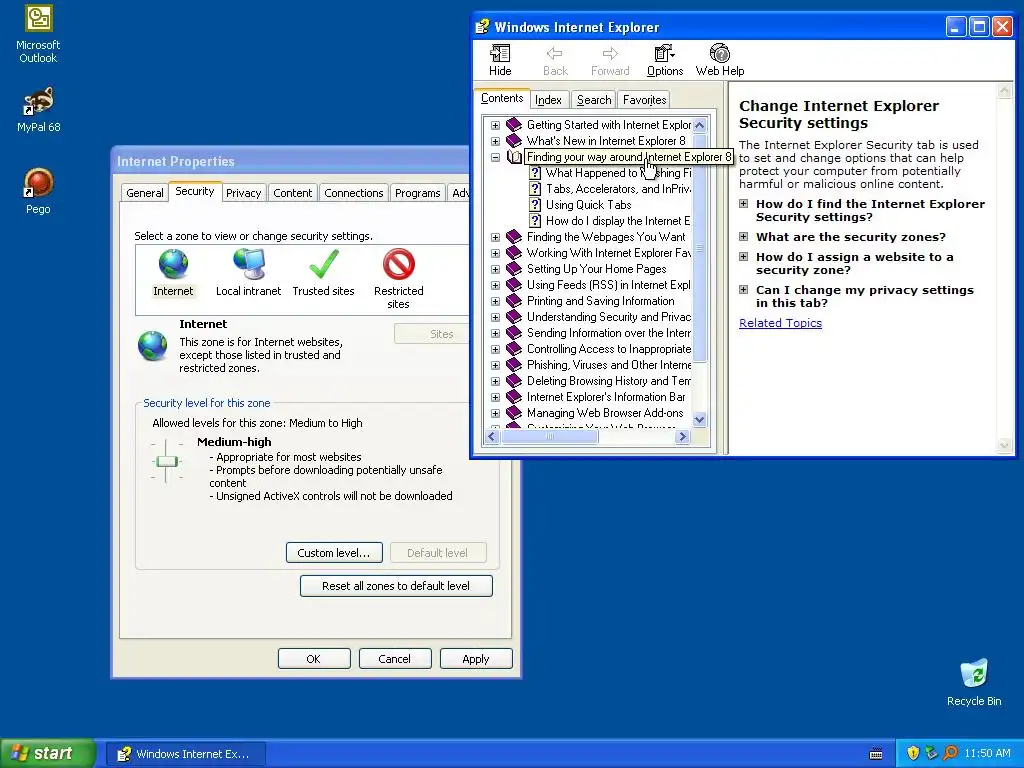The height and width of the screenshot is (768, 1024).
Task: Click the book icon for Setting Up Your Home Pages
Action: 514,269
